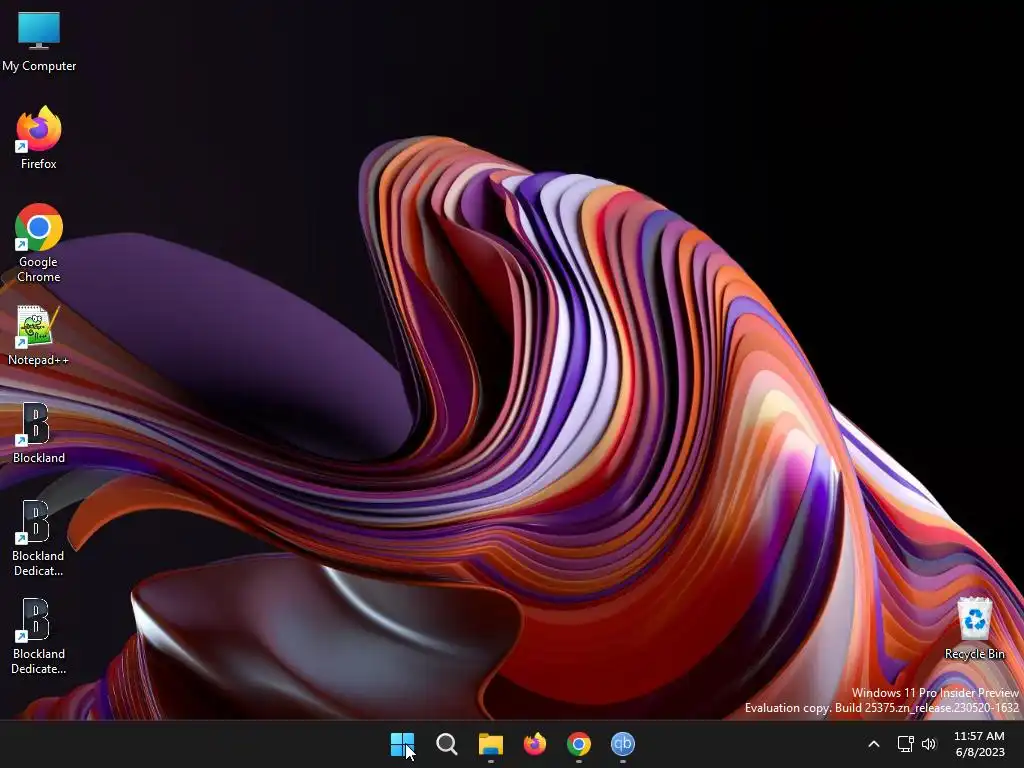Select the Google Chrome desktop shortcut
Screen dimensions: 1024x768
(39, 243)
